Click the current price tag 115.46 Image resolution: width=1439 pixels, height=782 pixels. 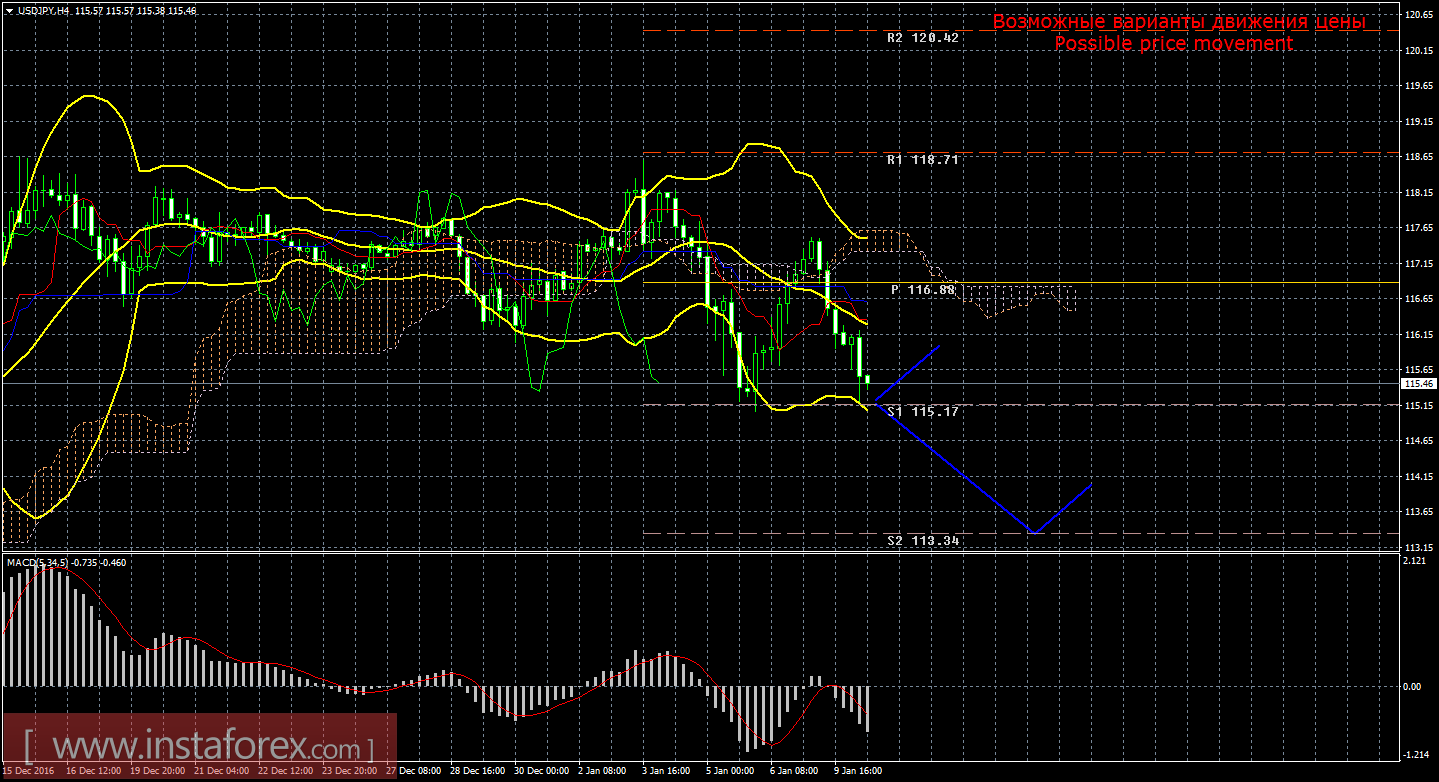click(x=1417, y=383)
